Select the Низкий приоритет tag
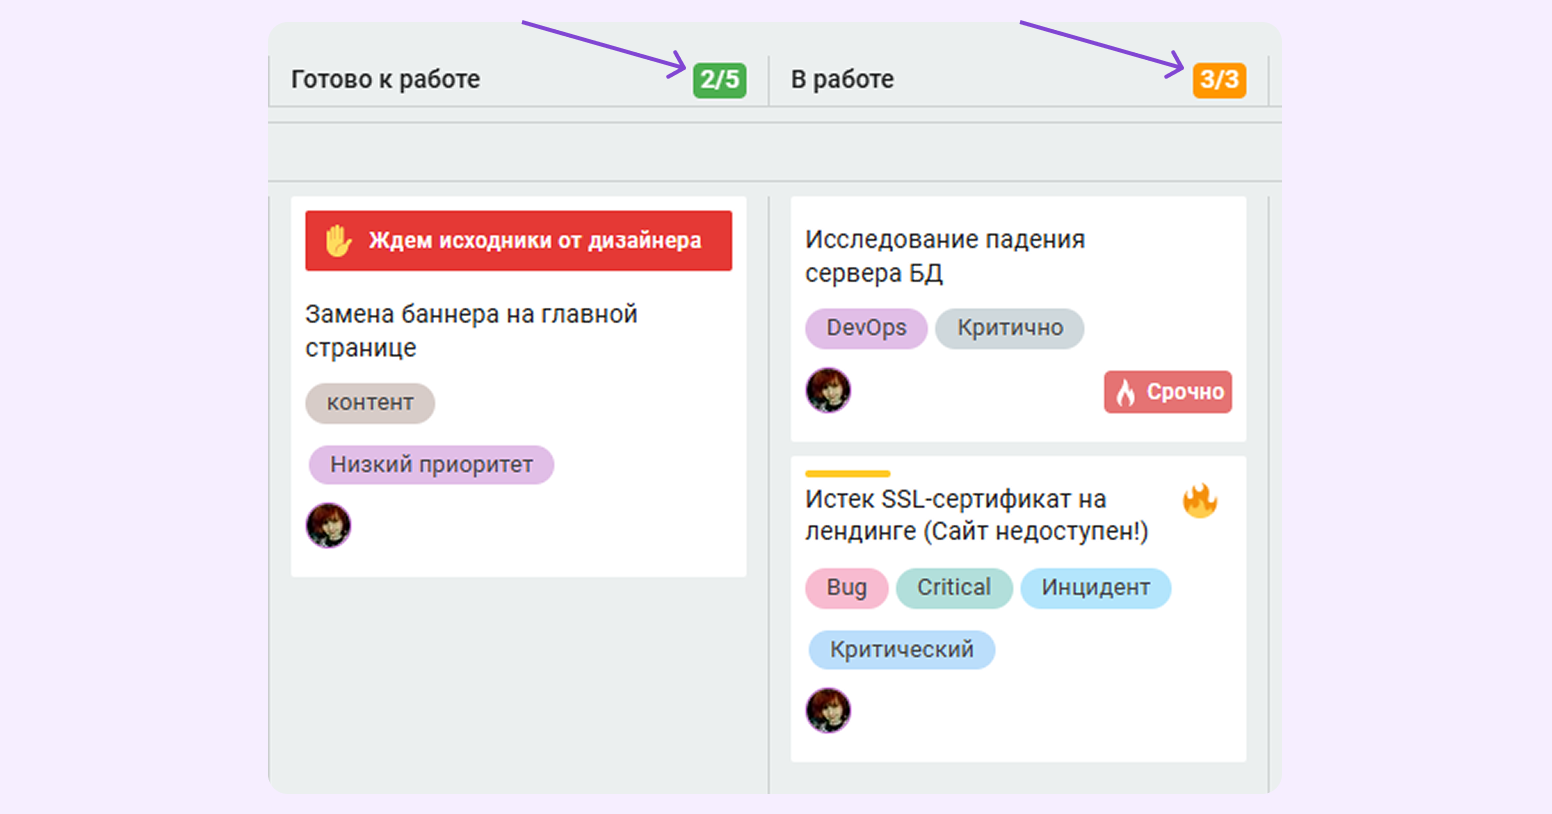Screen dimensions: 1552x814 pyautogui.click(x=430, y=464)
